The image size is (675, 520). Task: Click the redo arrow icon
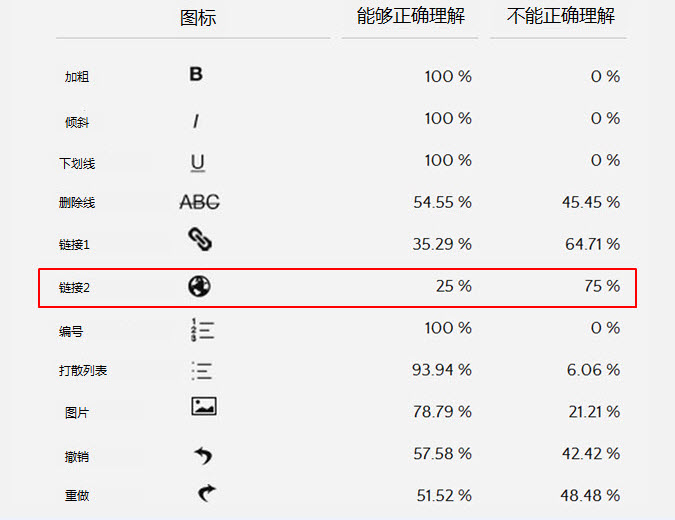pyautogui.click(x=206, y=494)
